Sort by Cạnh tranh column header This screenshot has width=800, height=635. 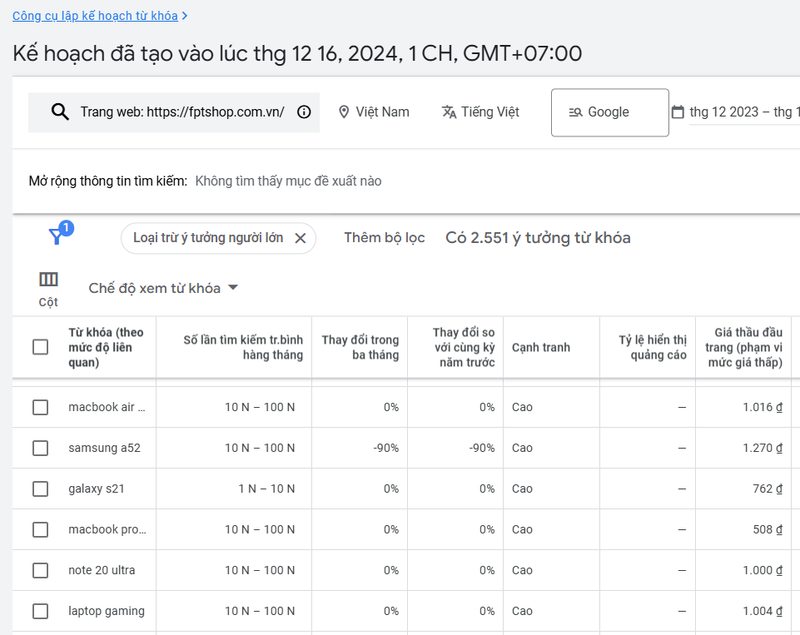click(541, 347)
